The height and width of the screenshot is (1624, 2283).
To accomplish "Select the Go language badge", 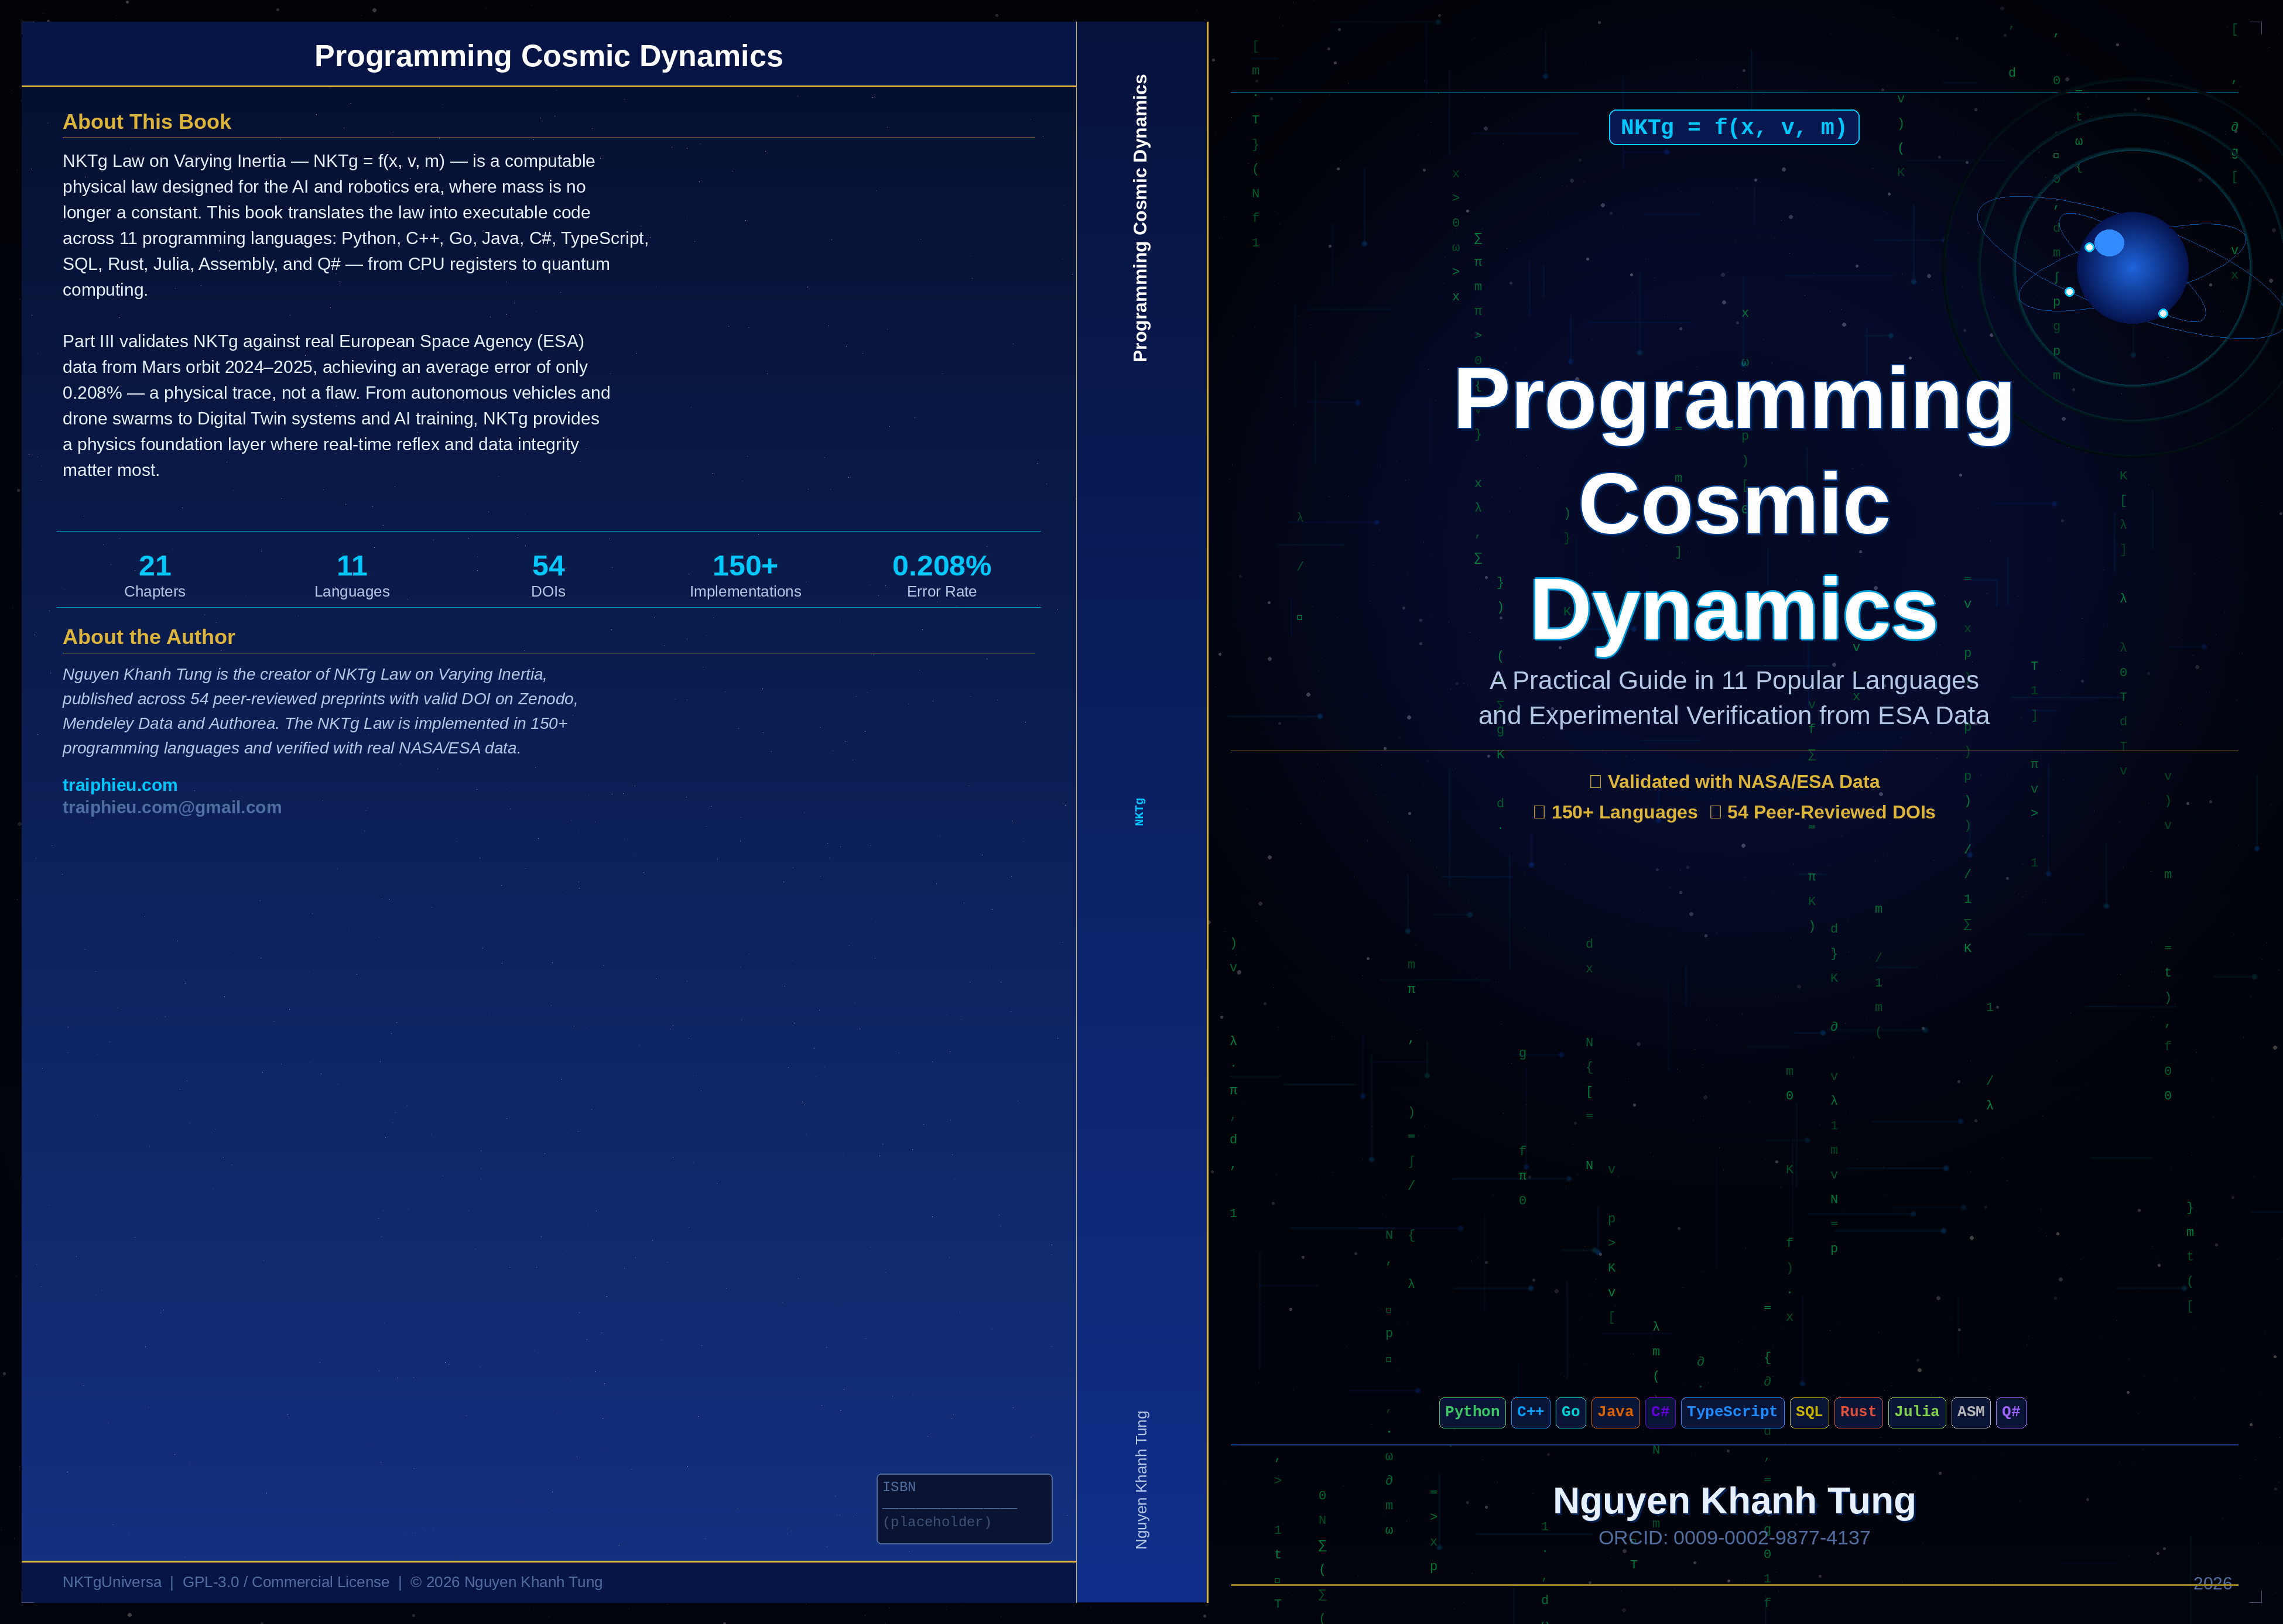I will (x=1570, y=1412).
